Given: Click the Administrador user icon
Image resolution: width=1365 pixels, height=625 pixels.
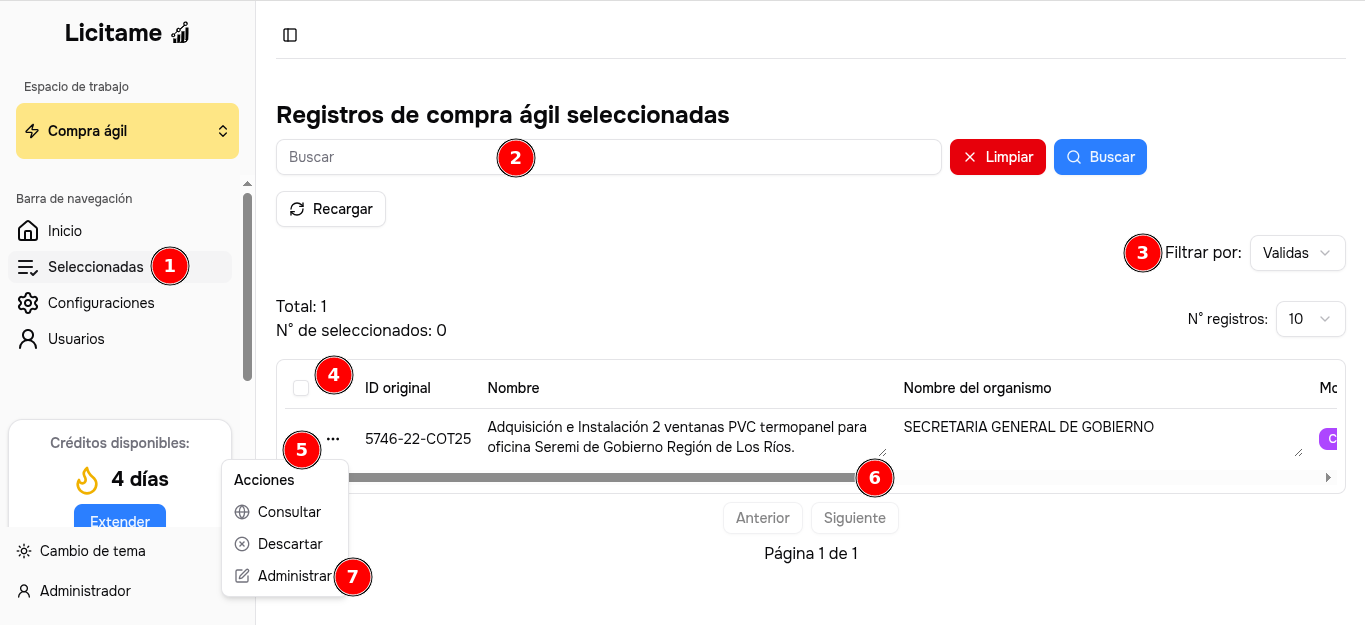Looking at the screenshot, I should pos(24,591).
